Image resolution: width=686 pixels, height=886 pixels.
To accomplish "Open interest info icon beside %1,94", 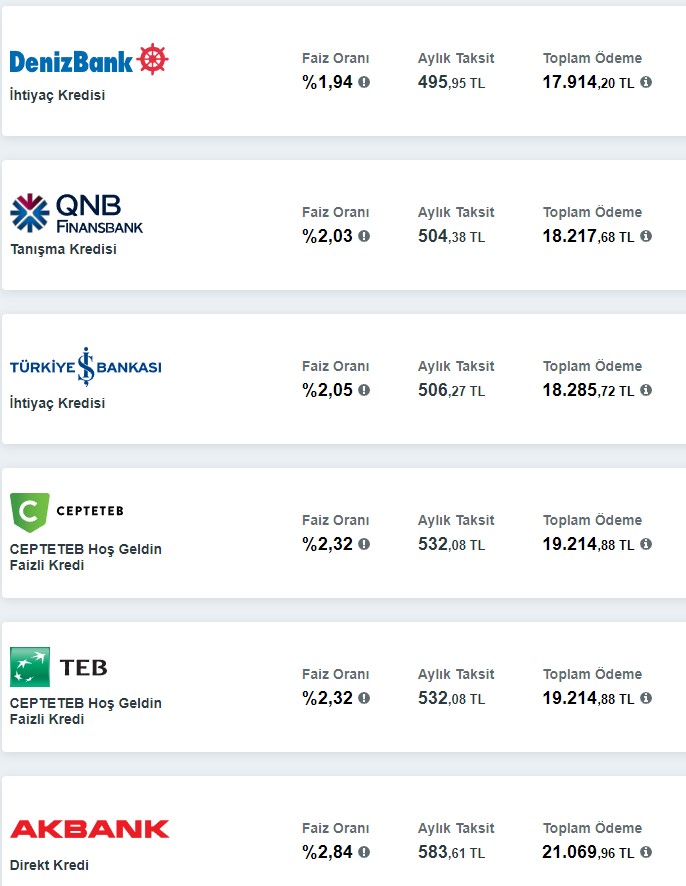I will (x=364, y=82).
